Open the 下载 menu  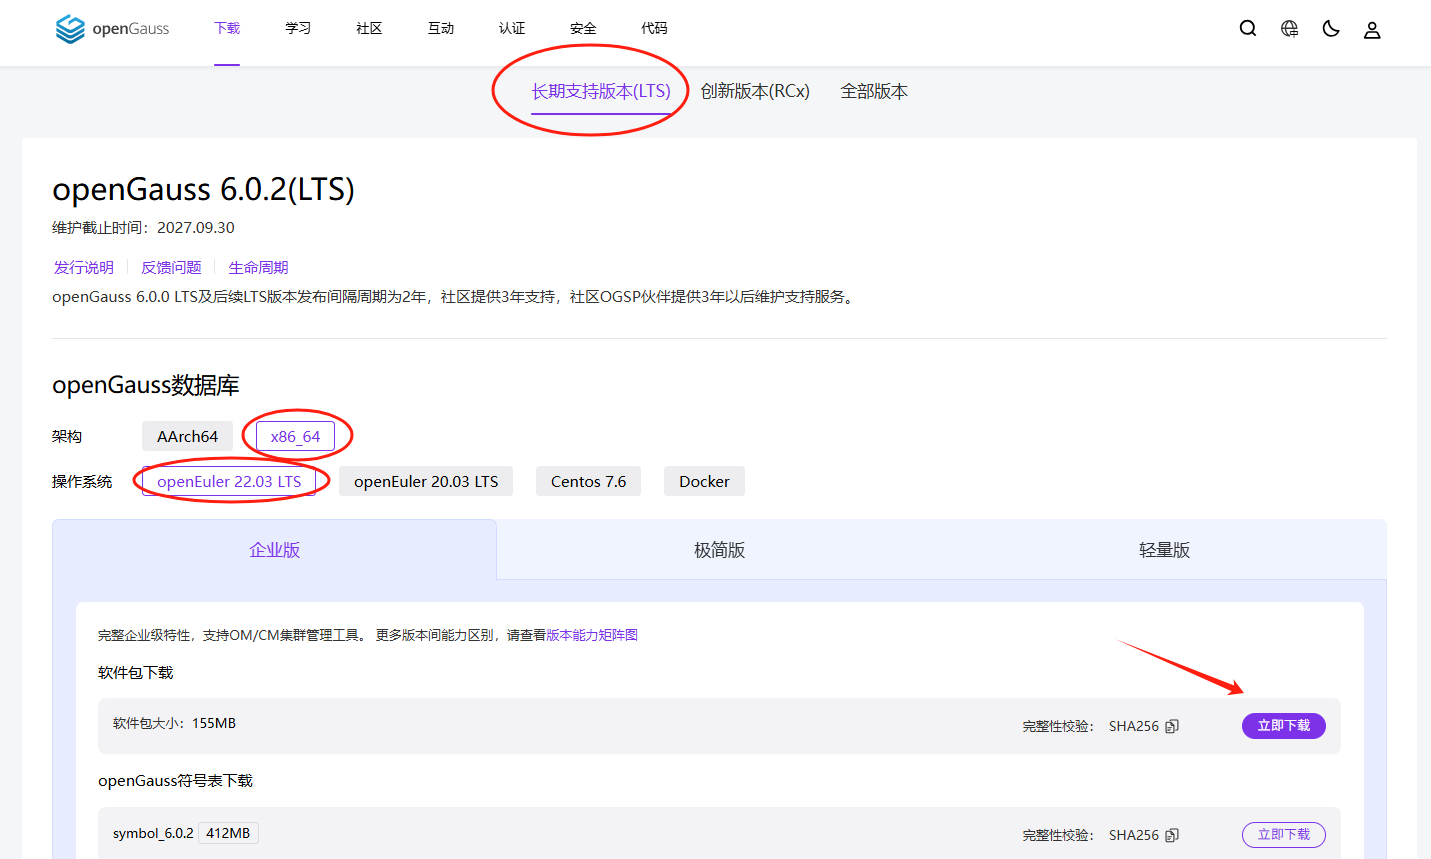tap(227, 28)
